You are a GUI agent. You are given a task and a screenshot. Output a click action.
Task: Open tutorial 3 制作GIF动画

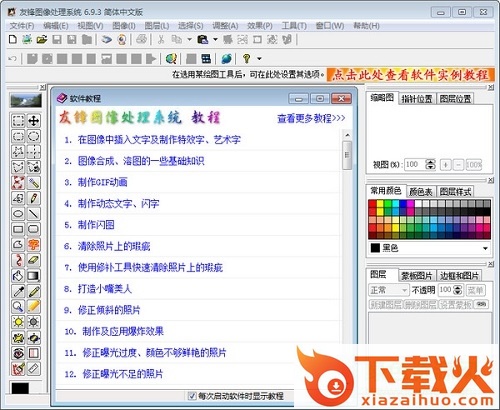(103, 182)
